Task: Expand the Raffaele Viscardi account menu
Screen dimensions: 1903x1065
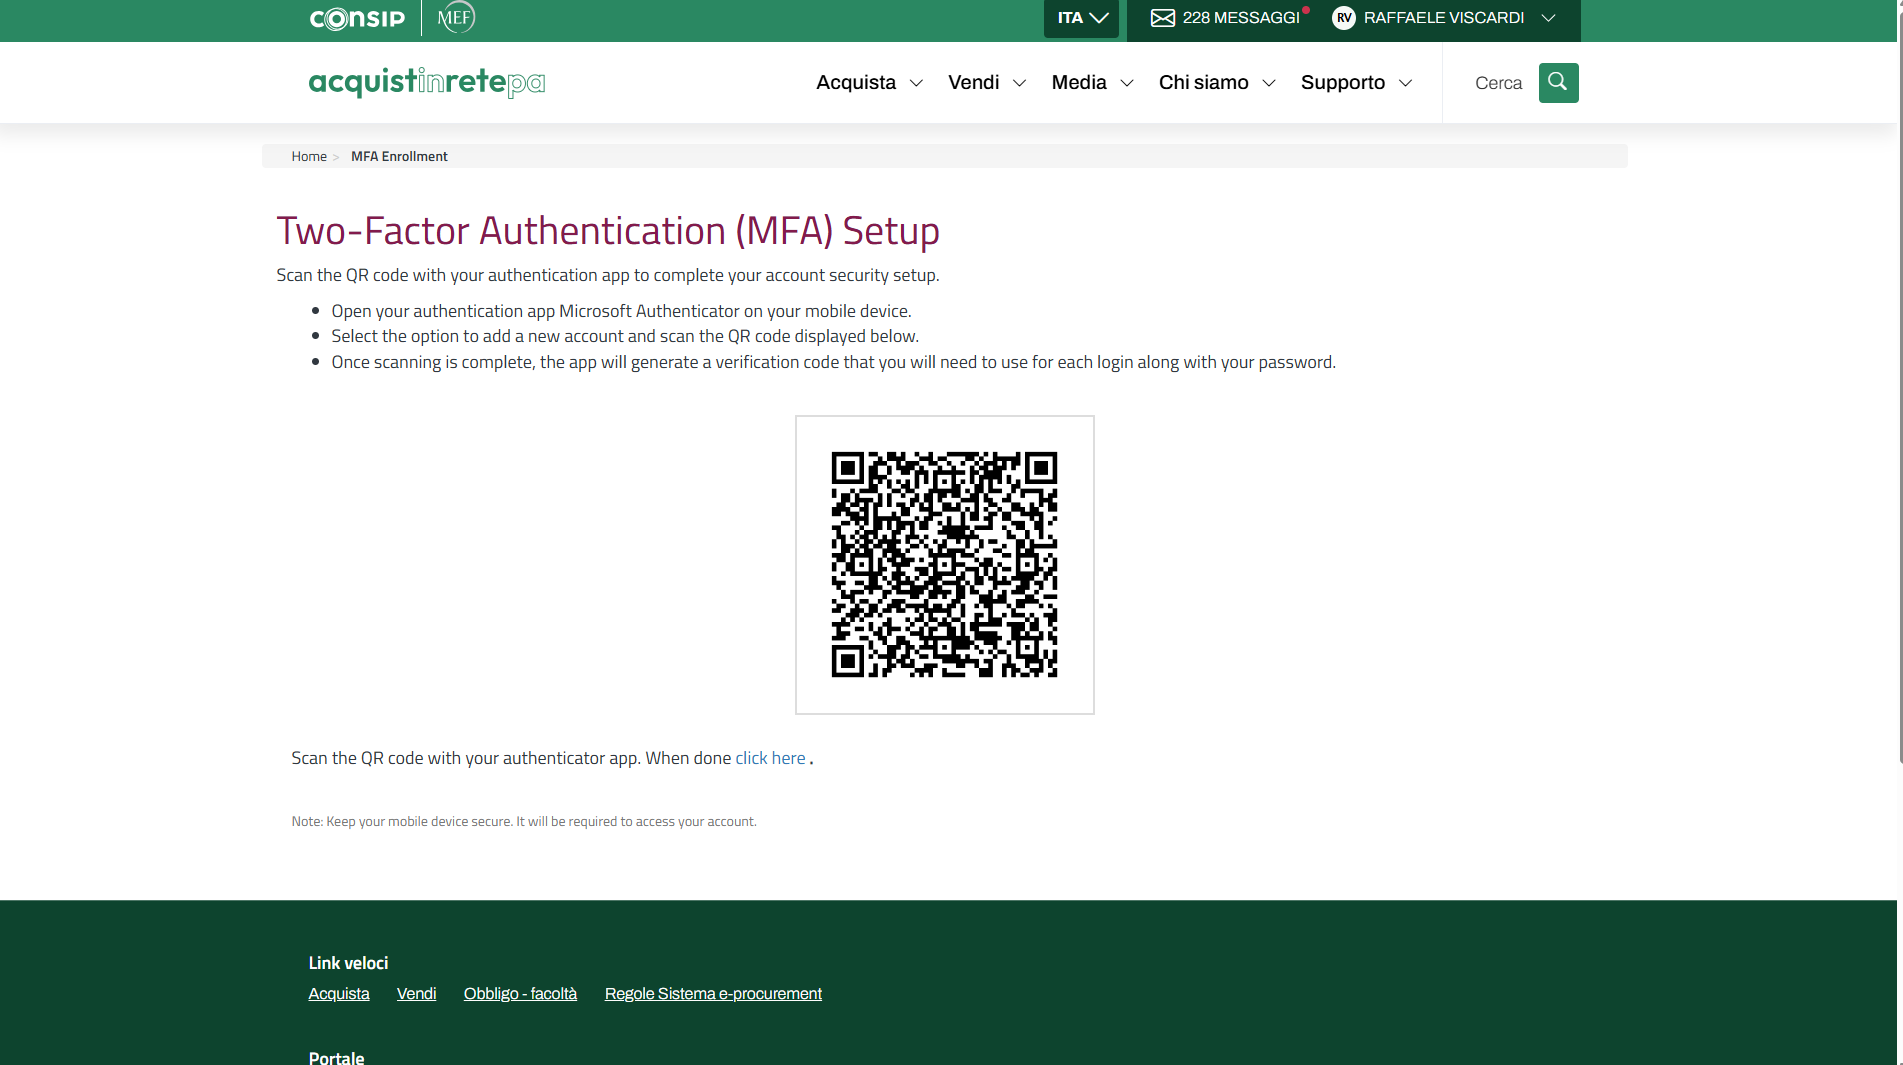Action: (x=1547, y=18)
